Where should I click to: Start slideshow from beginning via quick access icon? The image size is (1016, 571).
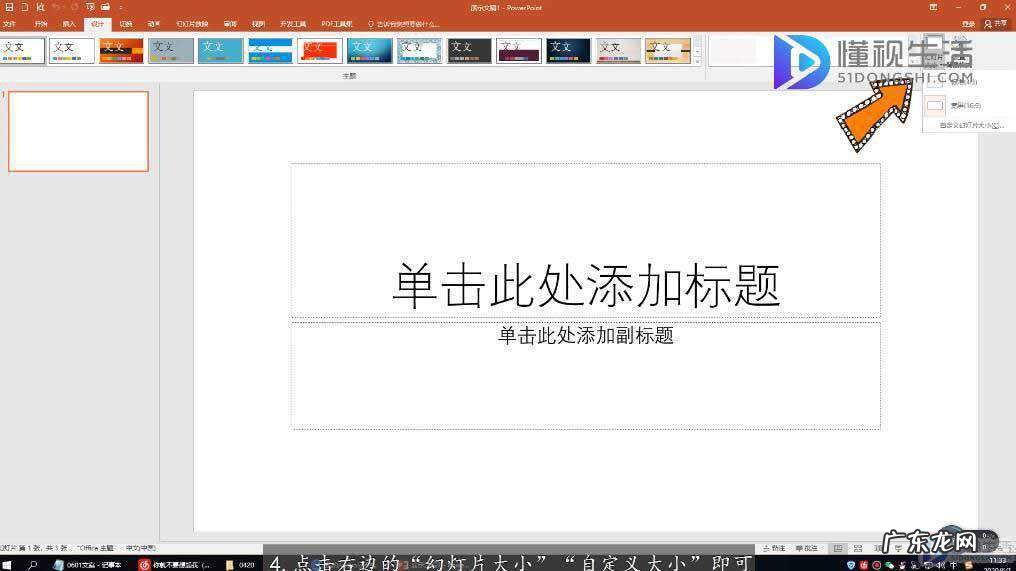pyautogui.click(x=90, y=7)
